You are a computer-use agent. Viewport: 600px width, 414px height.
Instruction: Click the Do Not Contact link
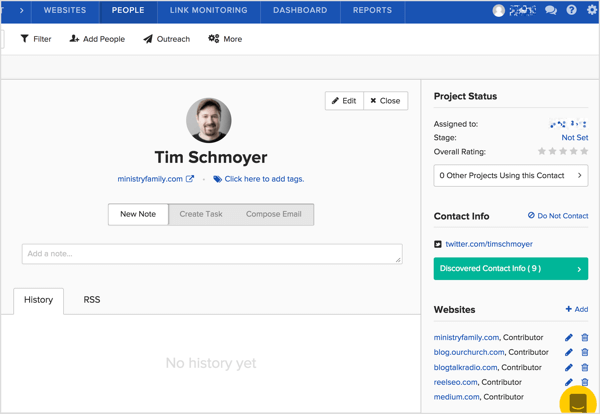[x=558, y=216]
